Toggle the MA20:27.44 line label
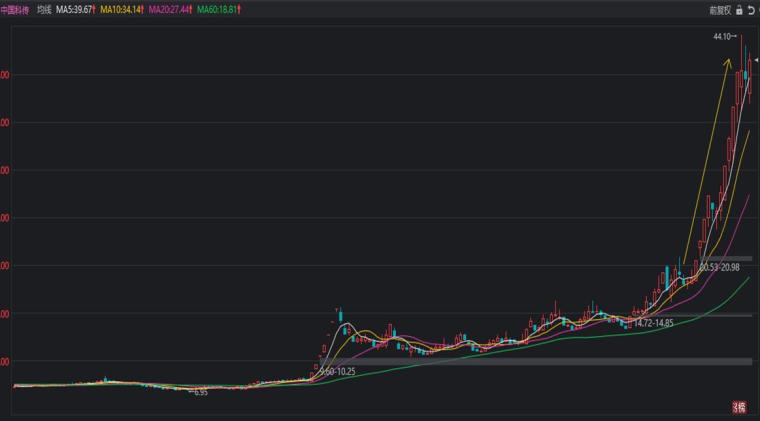 coord(168,9)
